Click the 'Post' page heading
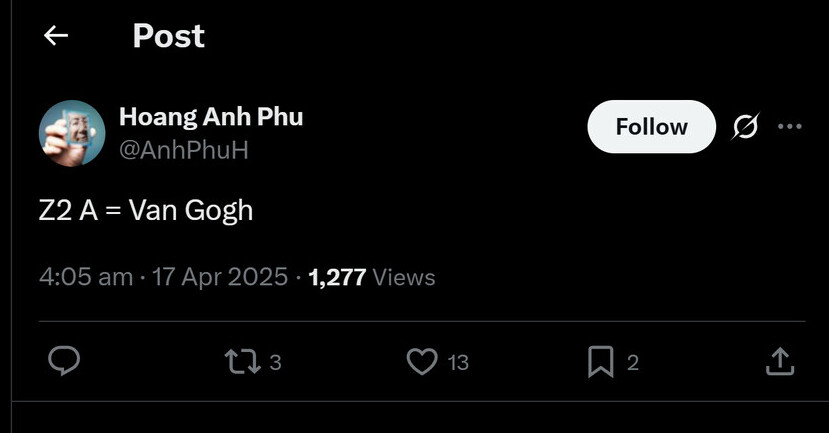The width and height of the screenshot is (829, 433). (169, 36)
